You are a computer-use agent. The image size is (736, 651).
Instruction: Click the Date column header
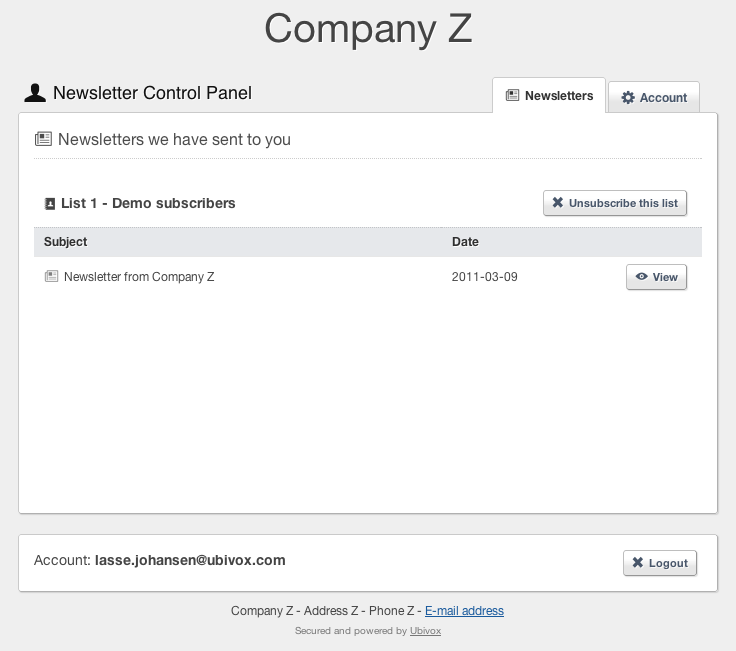click(x=465, y=242)
